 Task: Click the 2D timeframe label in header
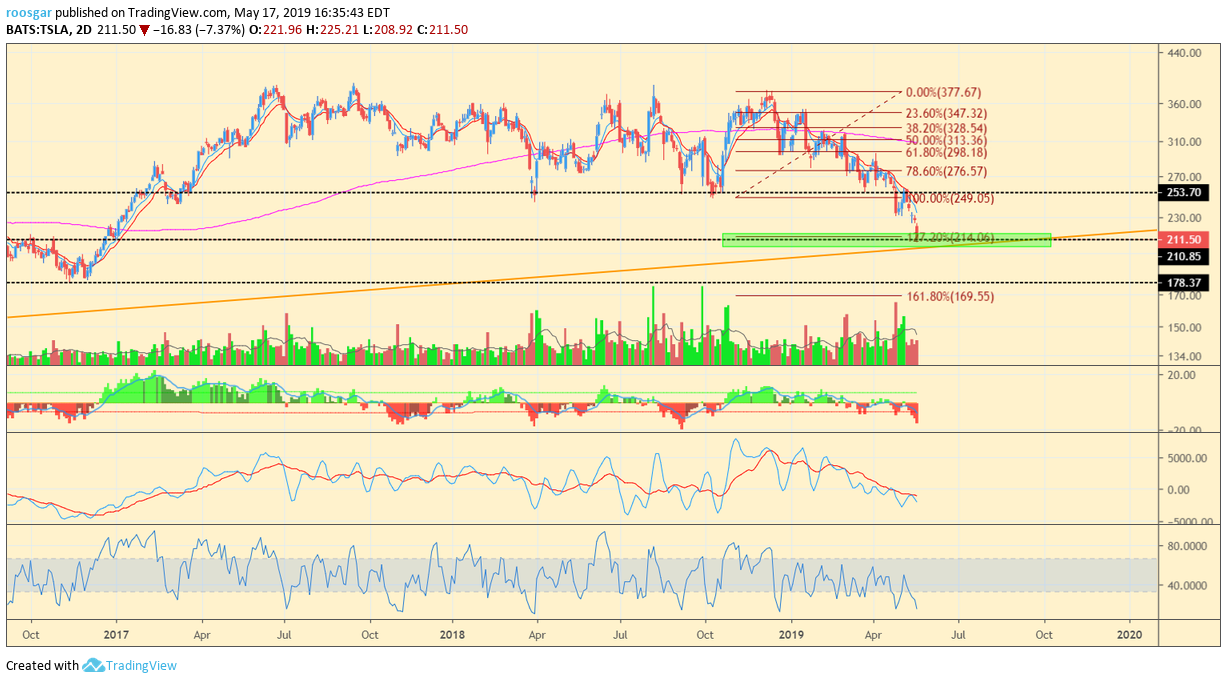click(84, 30)
